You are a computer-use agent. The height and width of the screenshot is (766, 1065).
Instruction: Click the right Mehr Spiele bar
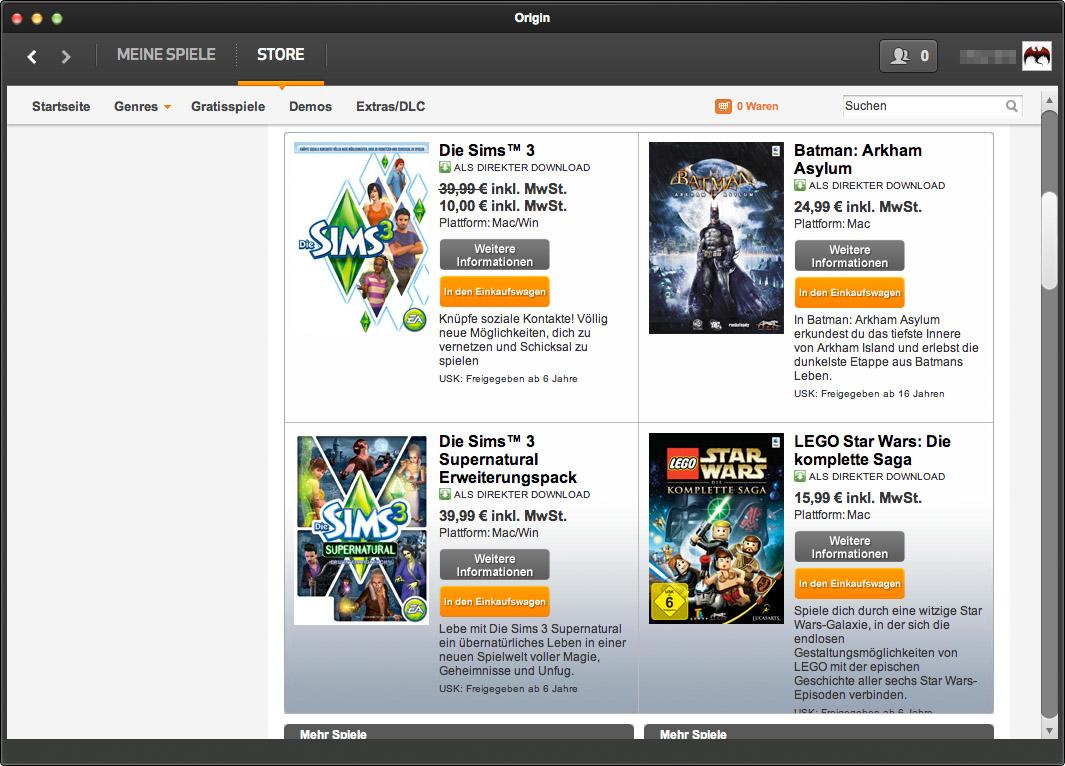[818, 733]
